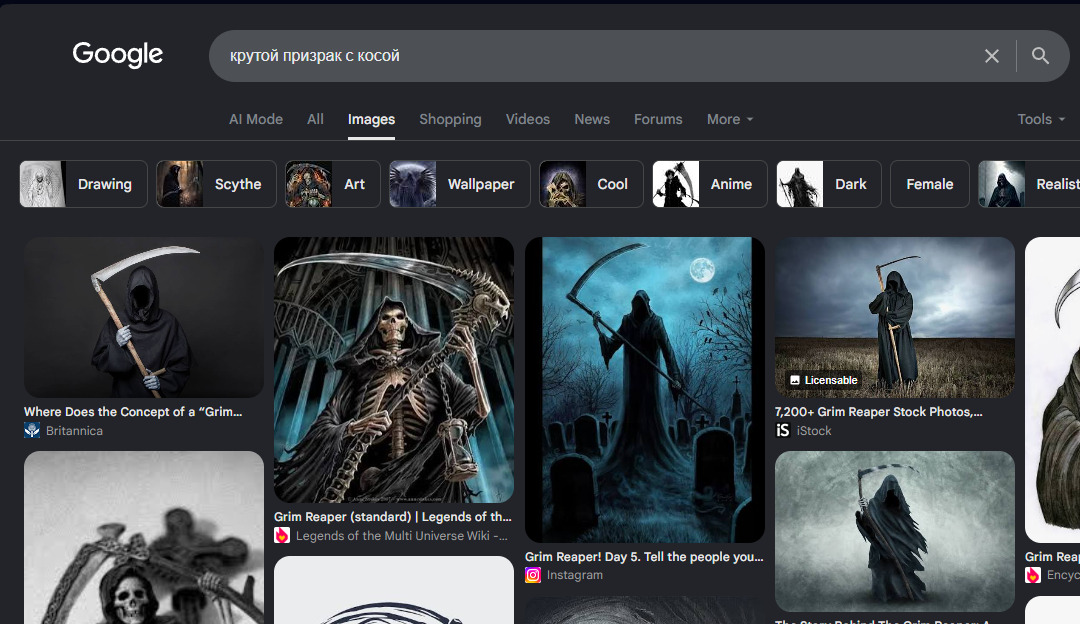Run search with magnifying glass icon

tap(1040, 56)
